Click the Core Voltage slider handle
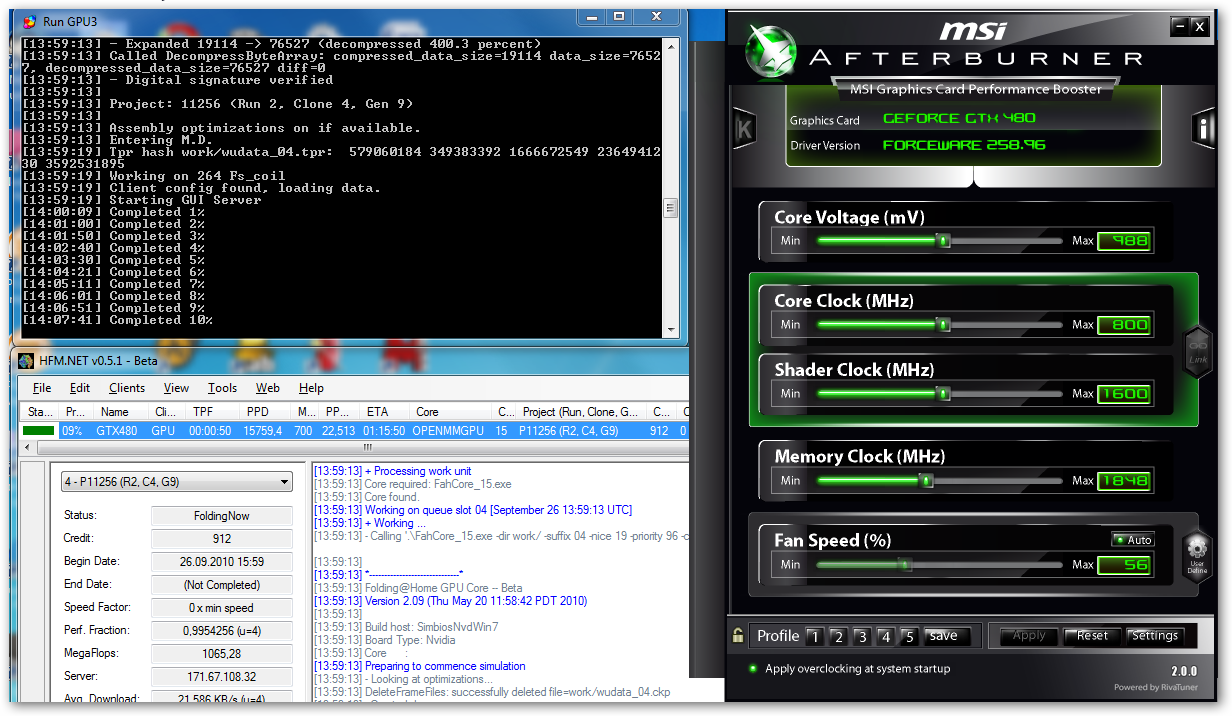Screen dimensions: 1232x716 [x=942, y=241]
